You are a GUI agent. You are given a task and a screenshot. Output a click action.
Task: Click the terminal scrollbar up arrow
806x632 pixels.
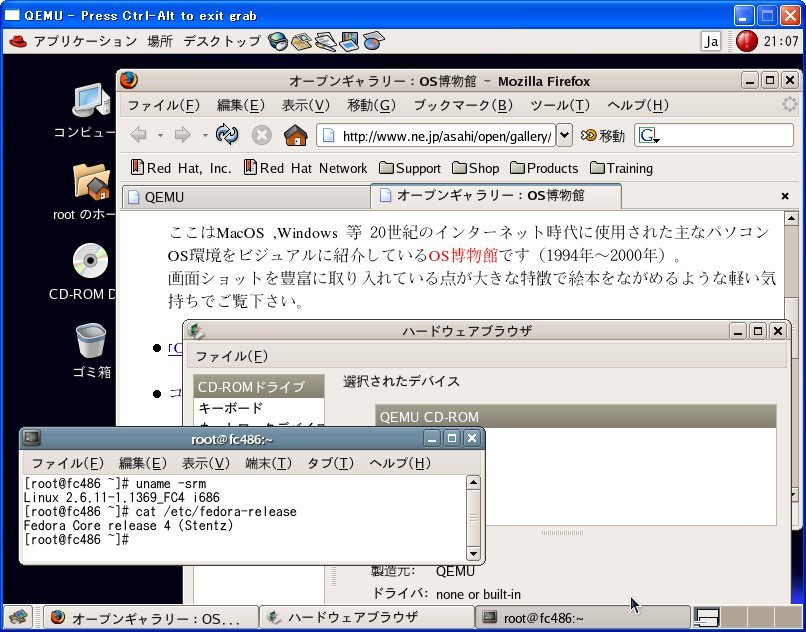(x=473, y=482)
